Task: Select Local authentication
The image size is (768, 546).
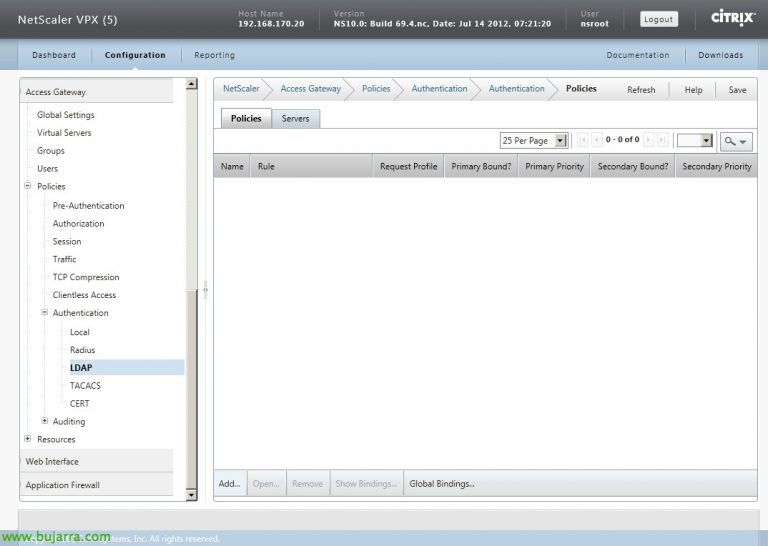Action: tap(80, 332)
